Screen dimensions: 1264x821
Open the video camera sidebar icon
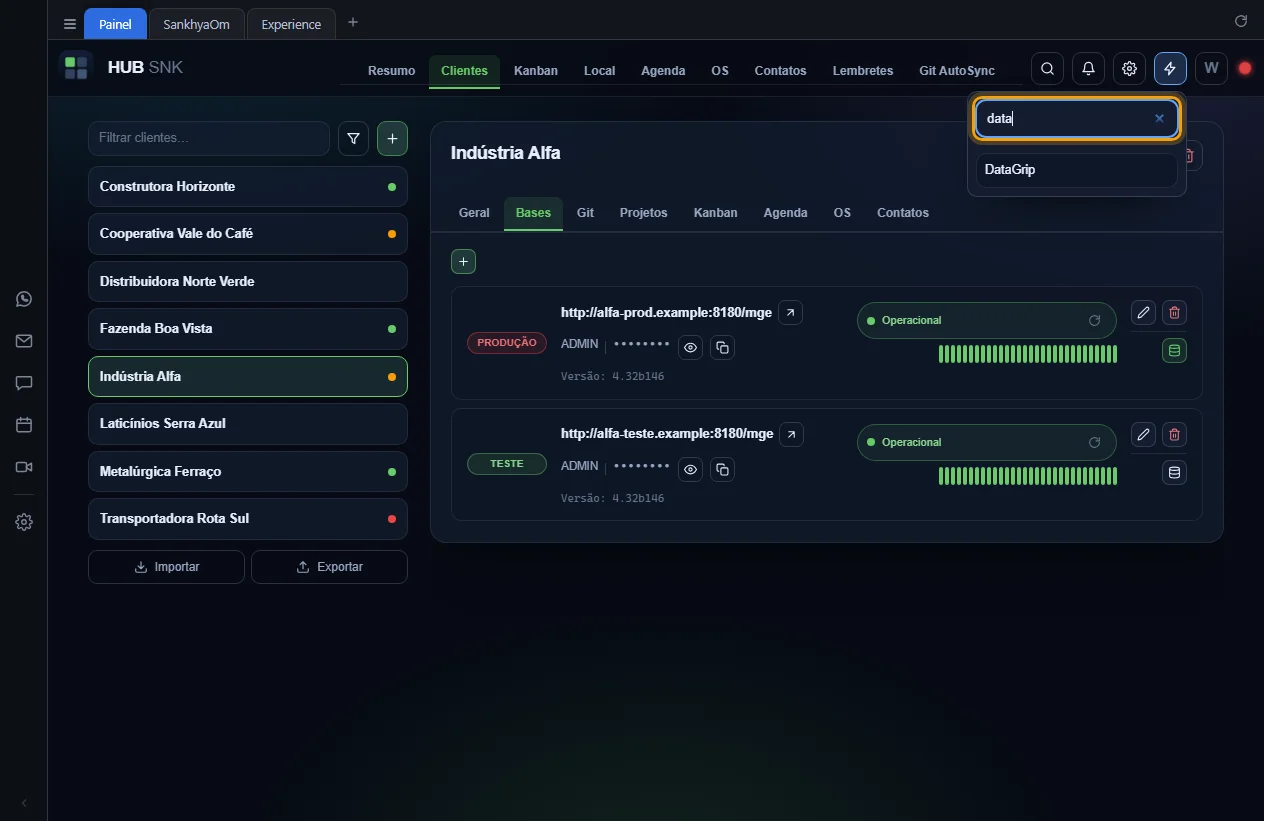click(24, 467)
